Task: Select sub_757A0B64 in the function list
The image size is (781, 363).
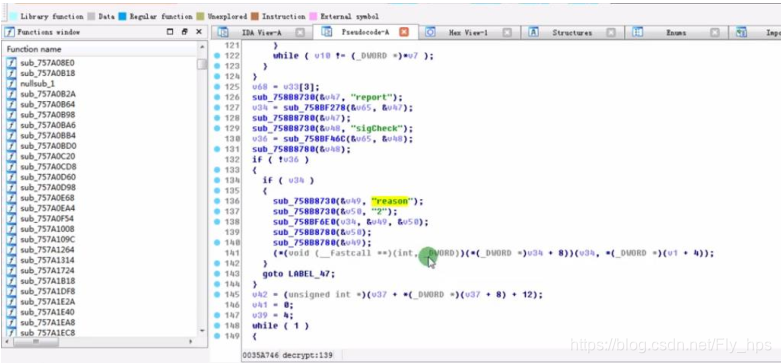Action: 48,104
